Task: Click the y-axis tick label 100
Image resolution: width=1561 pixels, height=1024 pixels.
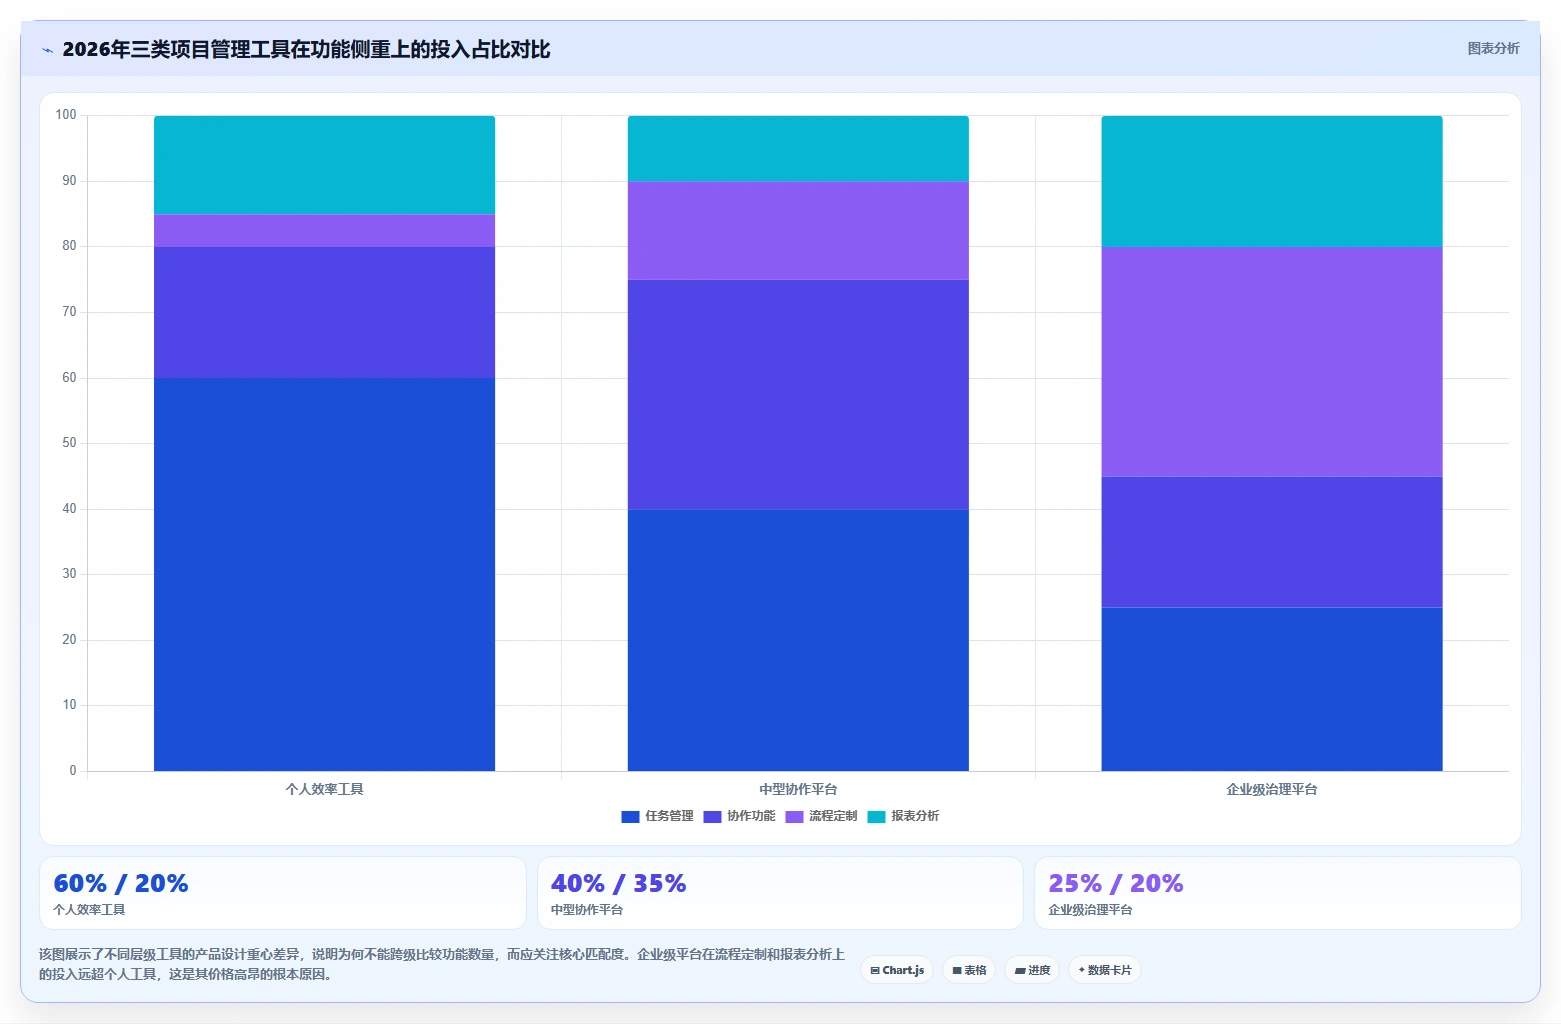Action: coord(66,115)
